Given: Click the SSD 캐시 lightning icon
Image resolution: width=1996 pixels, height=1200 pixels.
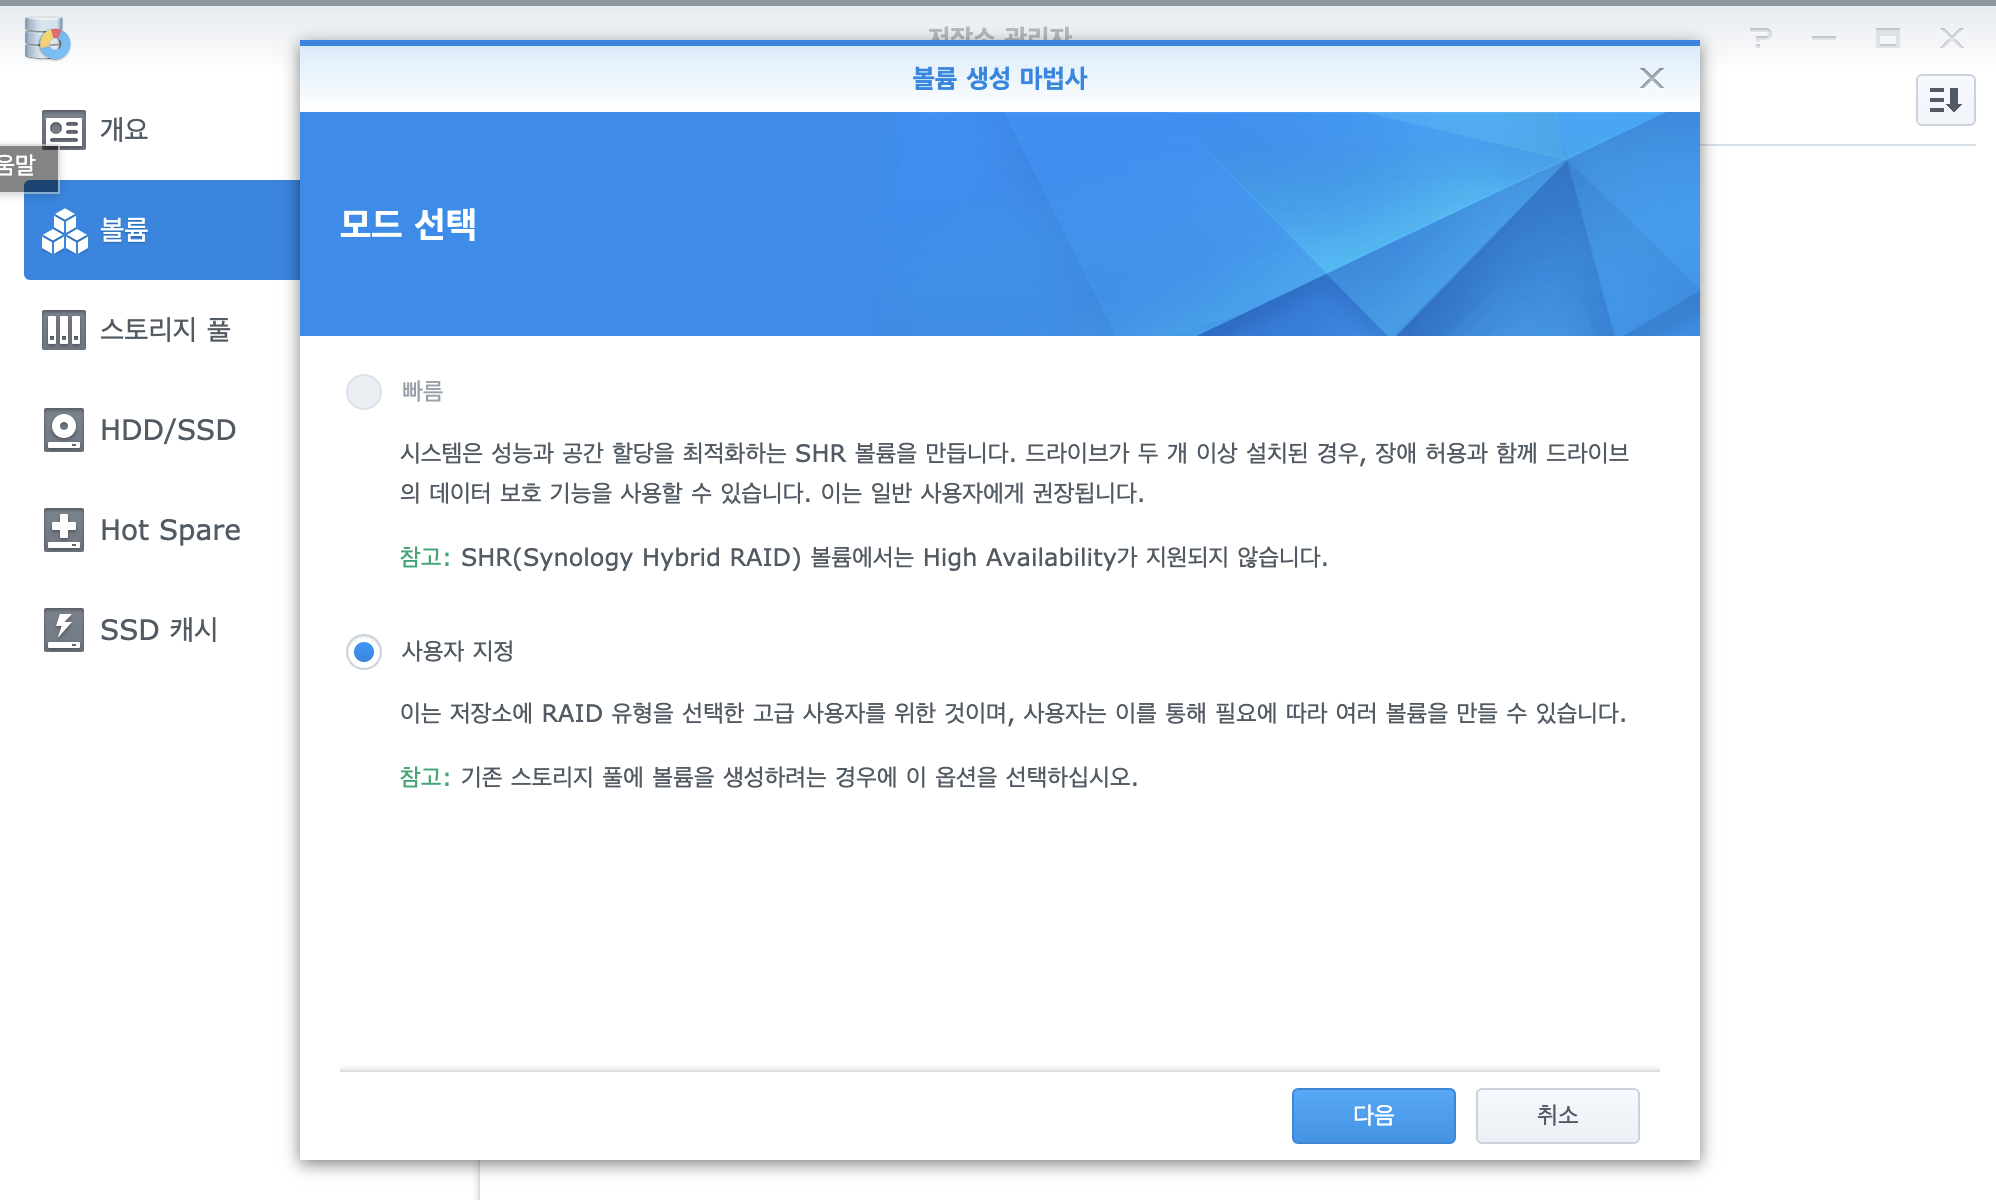Looking at the screenshot, I should (x=64, y=630).
